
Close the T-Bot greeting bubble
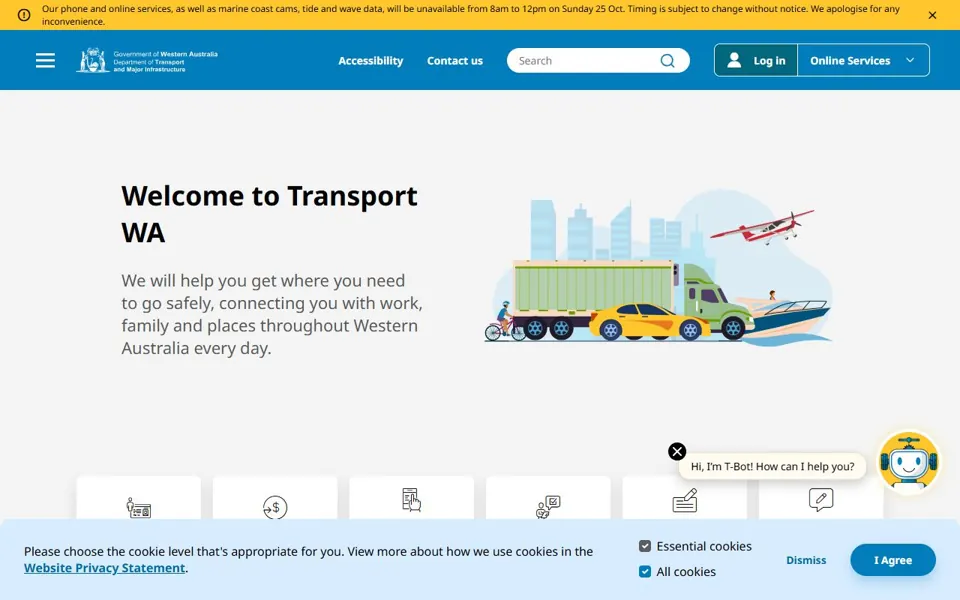(x=677, y=451)
